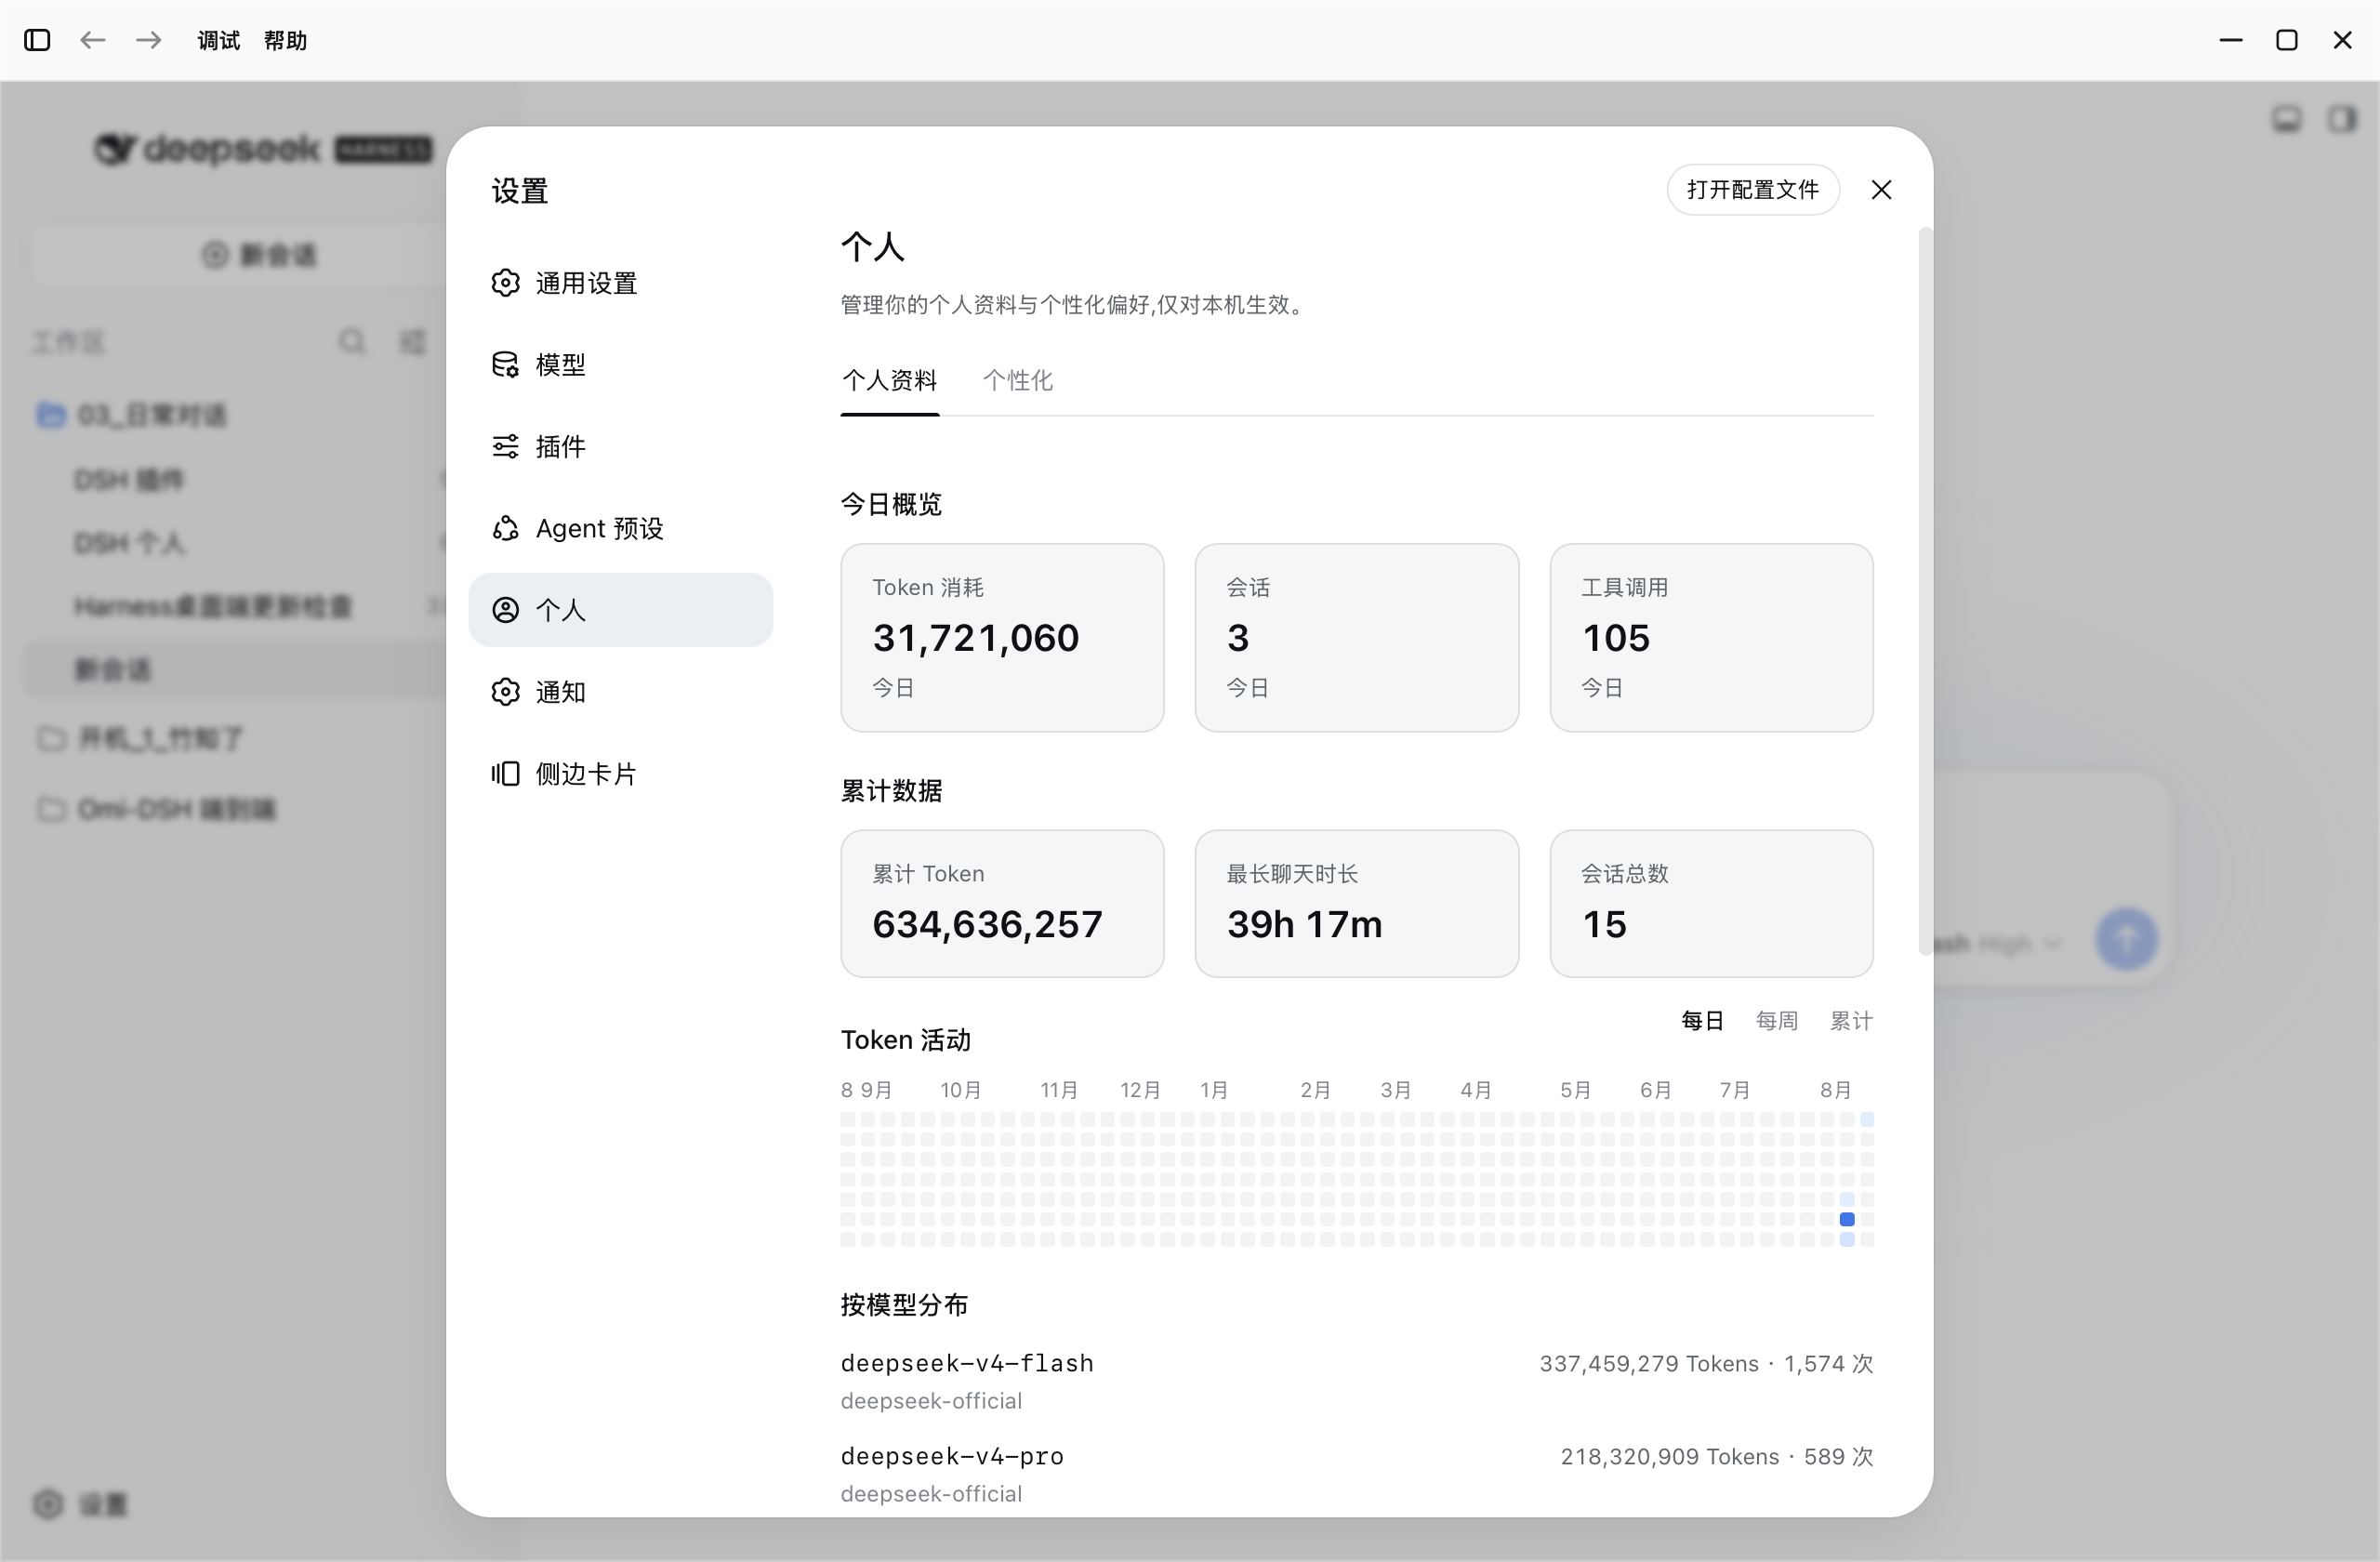Open the 调试 menu
2380x1562 pixels.
click(219, 40)
